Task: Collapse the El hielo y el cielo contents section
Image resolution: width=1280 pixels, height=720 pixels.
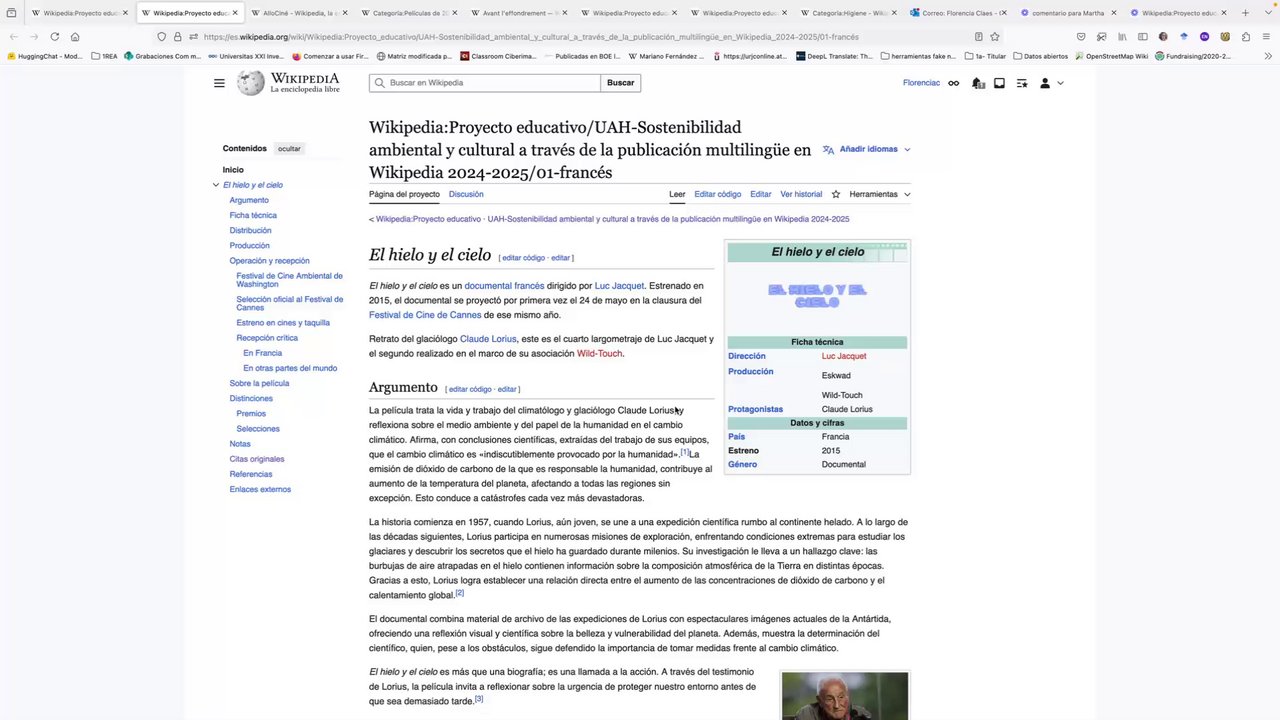Action: 216,185
